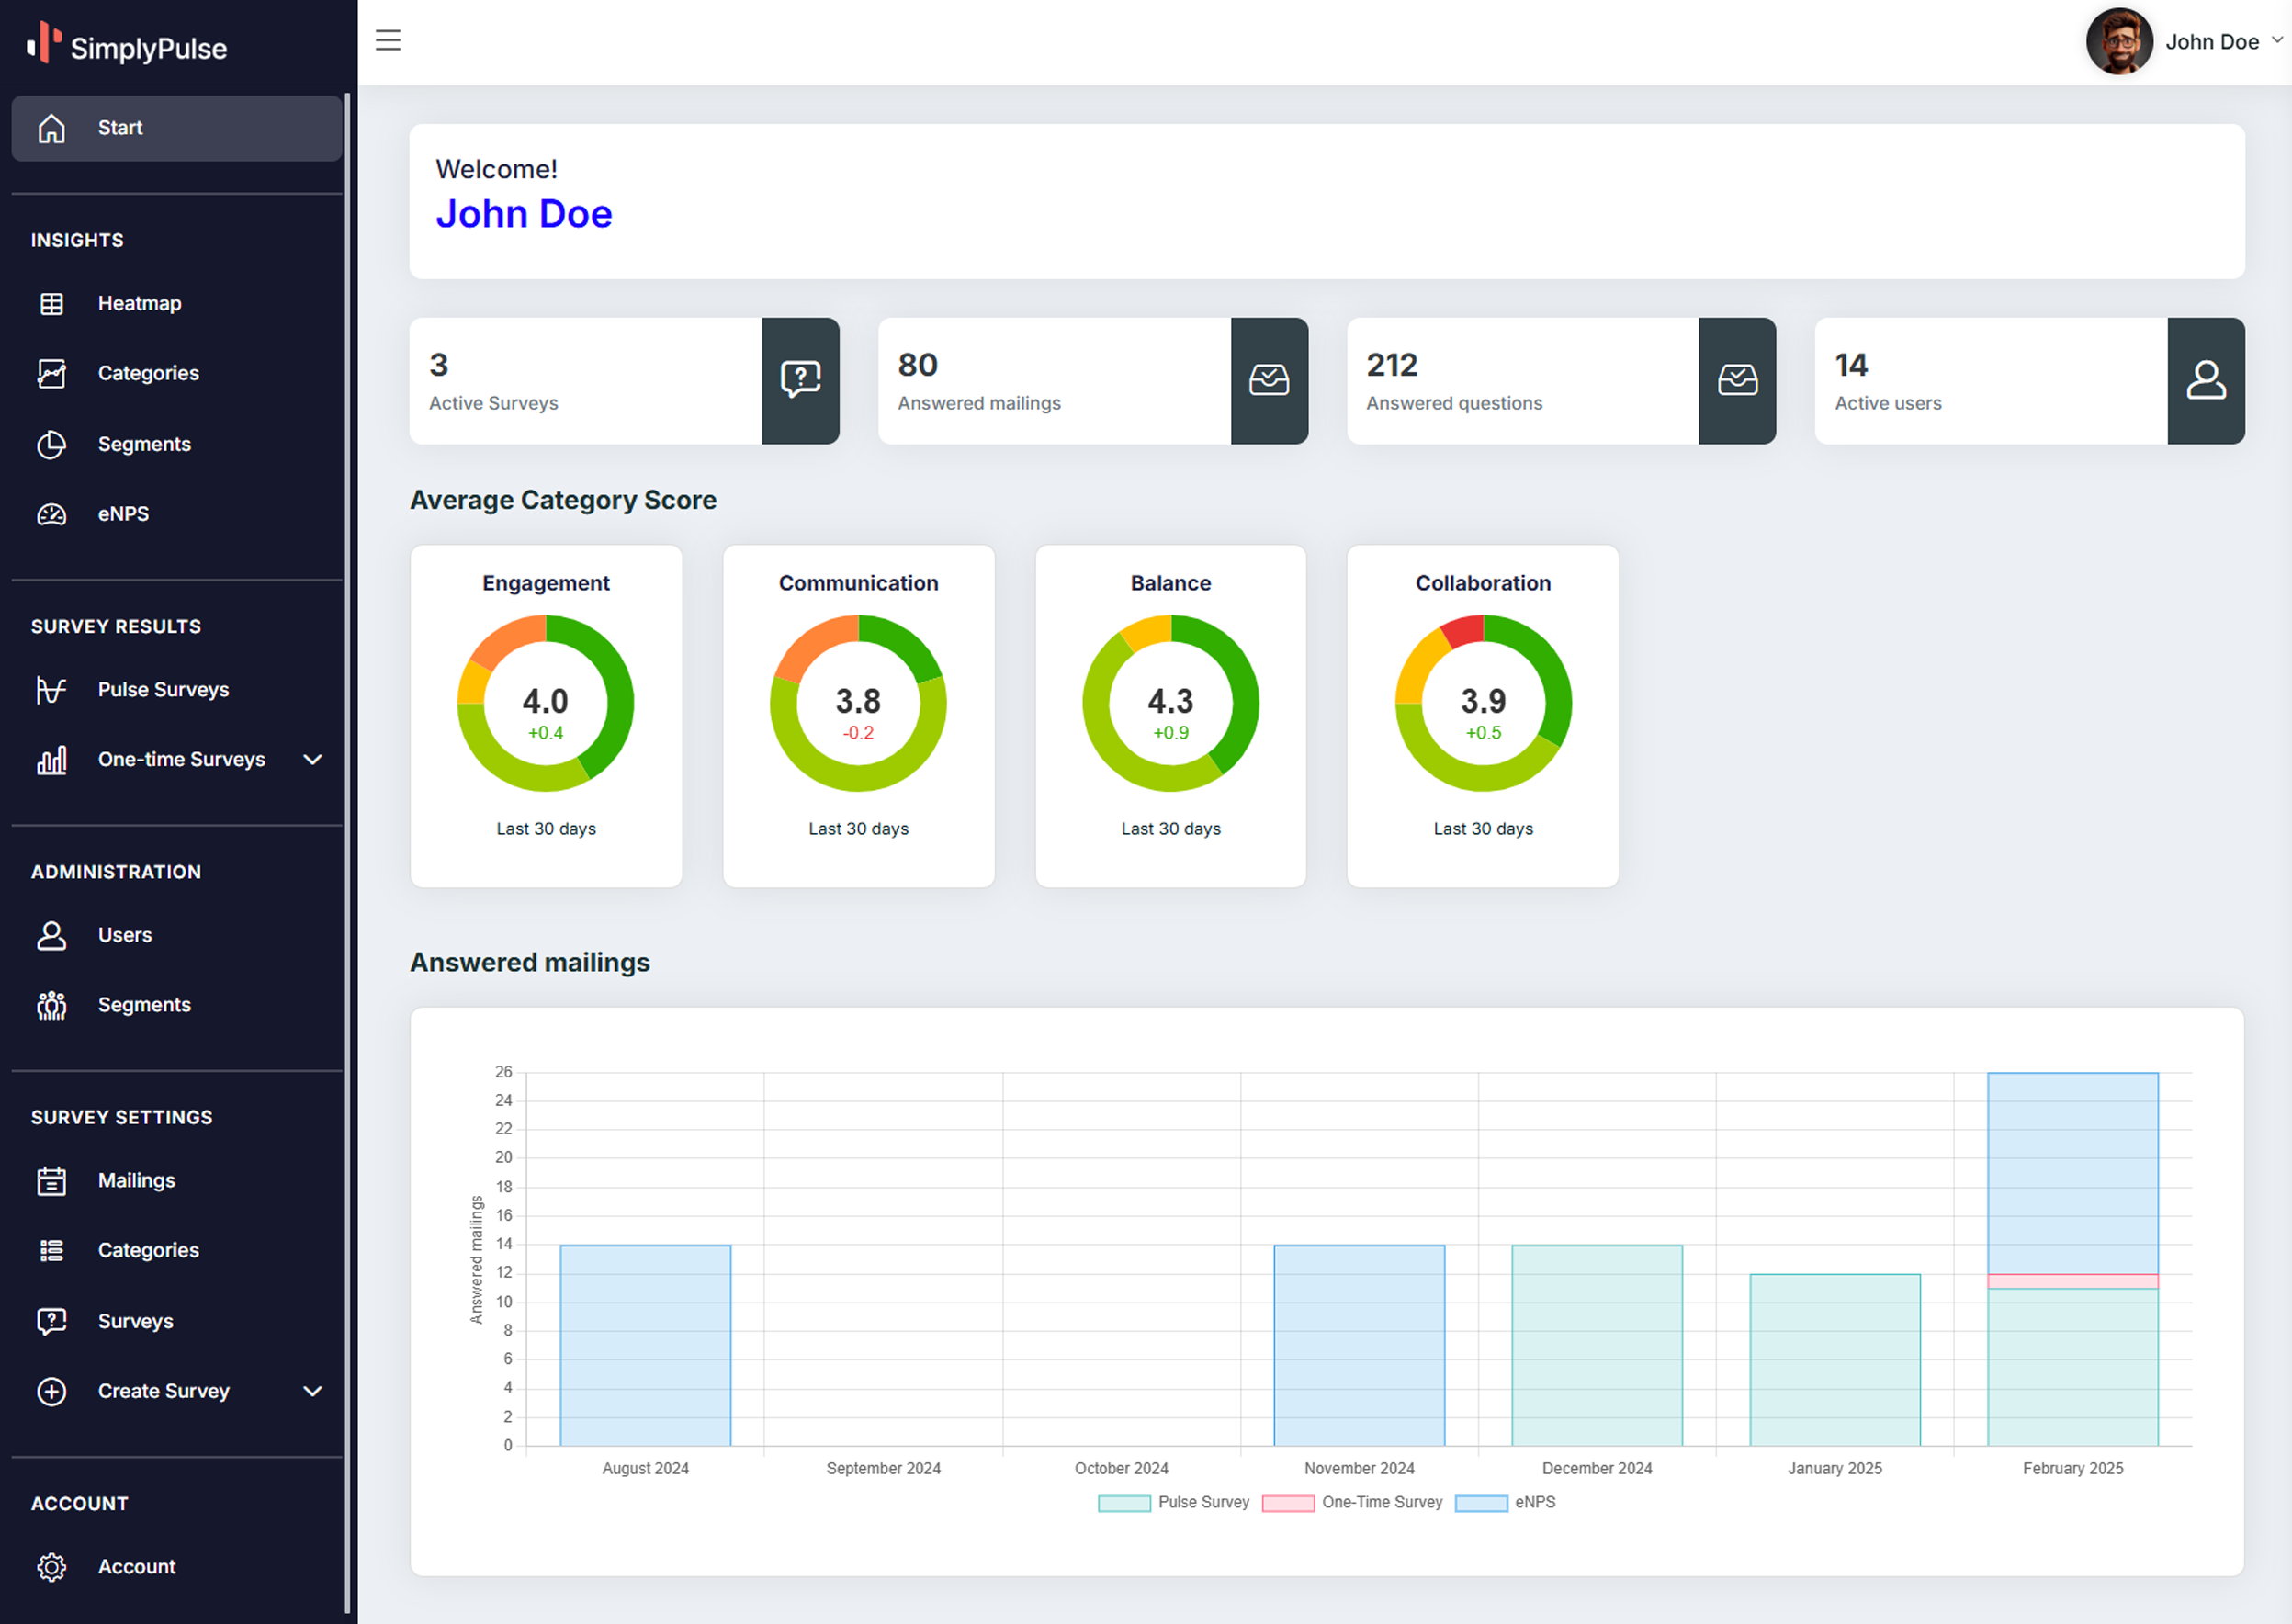Toggle eNPS legend item in chart
The height and width of the screenshot is (1624, 2292).
coord(1505,1503)
